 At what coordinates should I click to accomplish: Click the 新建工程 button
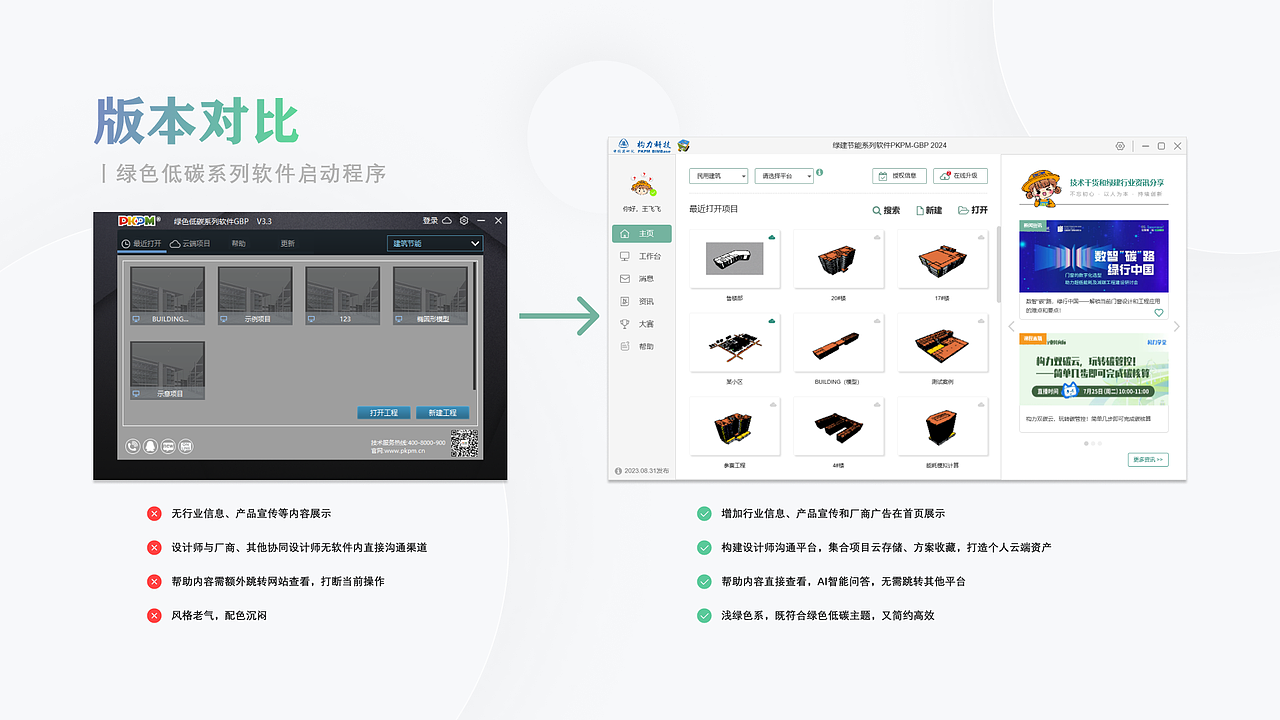pyautogui.click(x=441, y=412)
